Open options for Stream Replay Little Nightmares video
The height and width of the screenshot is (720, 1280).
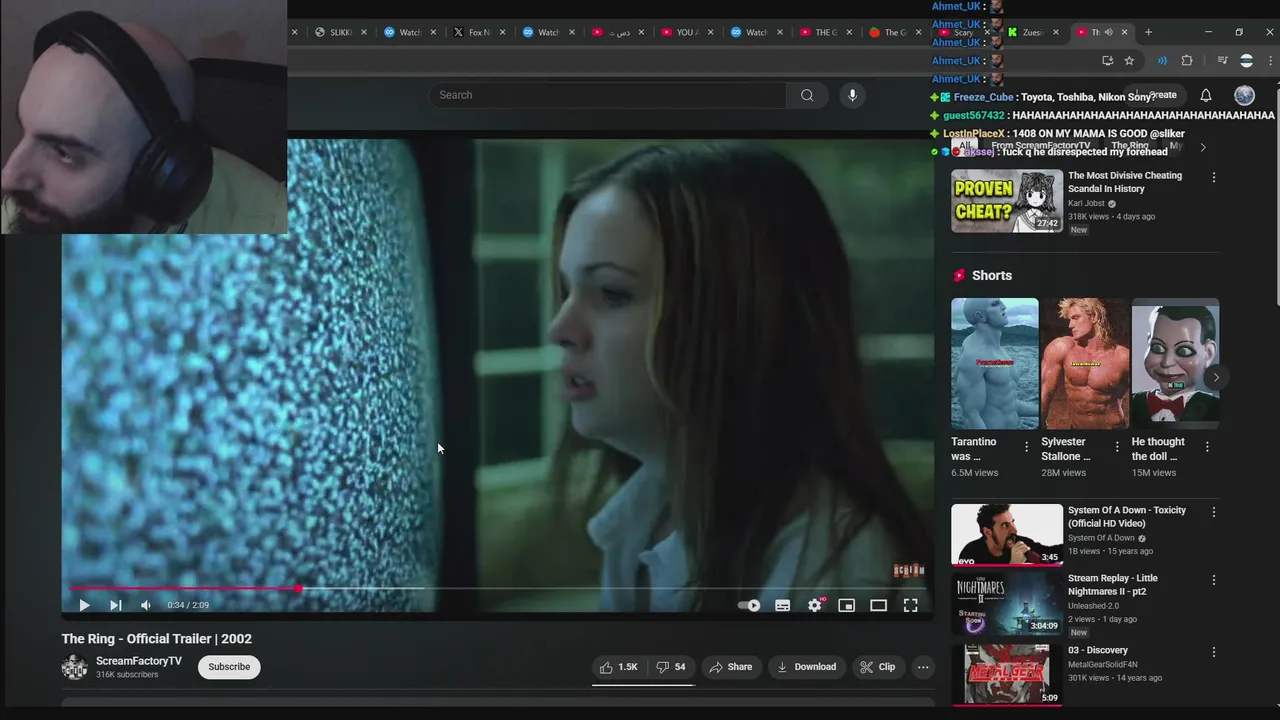[1214, 580]
